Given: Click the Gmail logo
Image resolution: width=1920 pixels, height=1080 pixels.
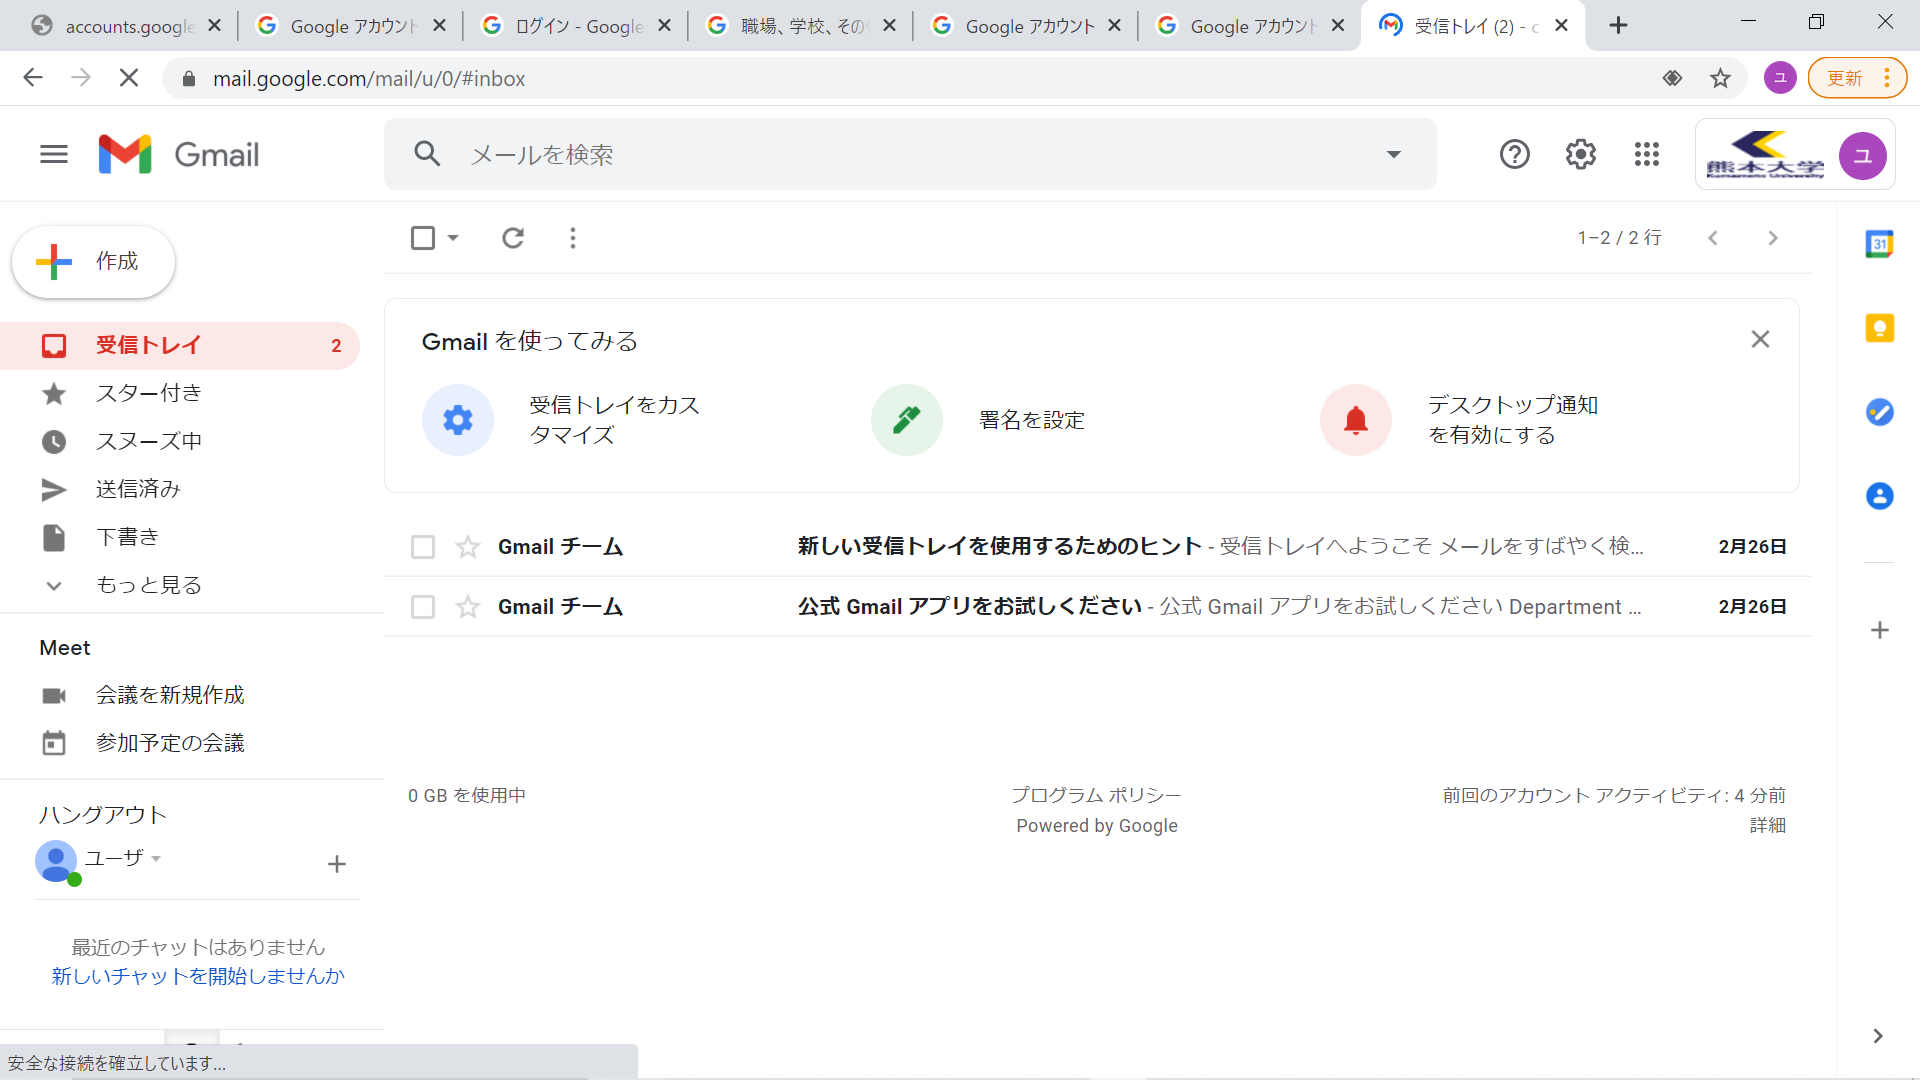Looking at the screenshot, I should pyautogui.click(x=179, y=154).
